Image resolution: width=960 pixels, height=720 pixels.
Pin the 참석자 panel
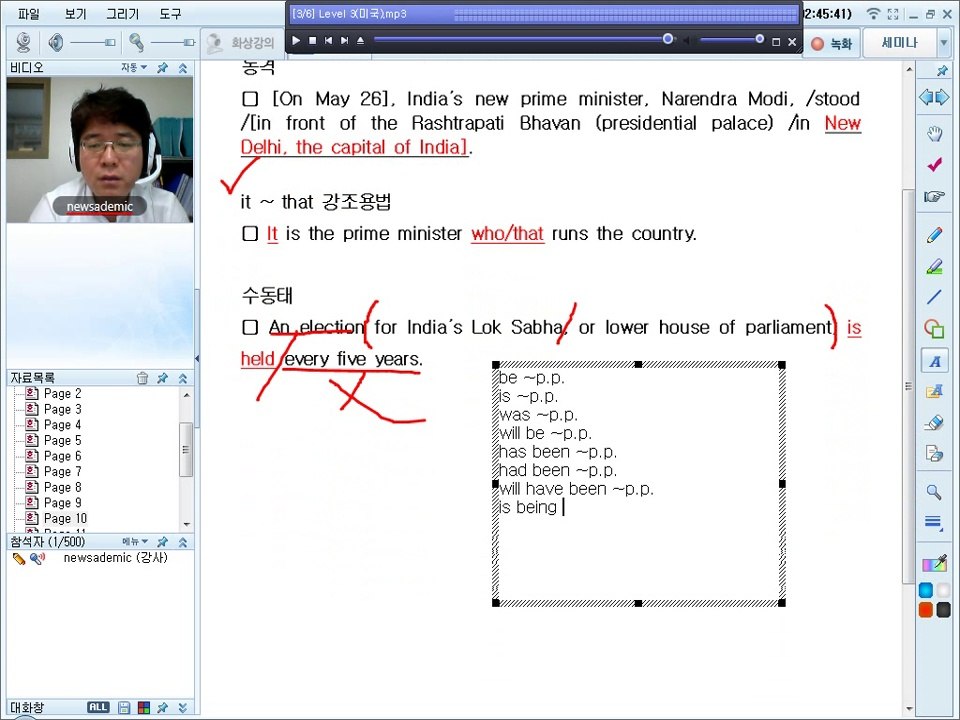[162, 541]
